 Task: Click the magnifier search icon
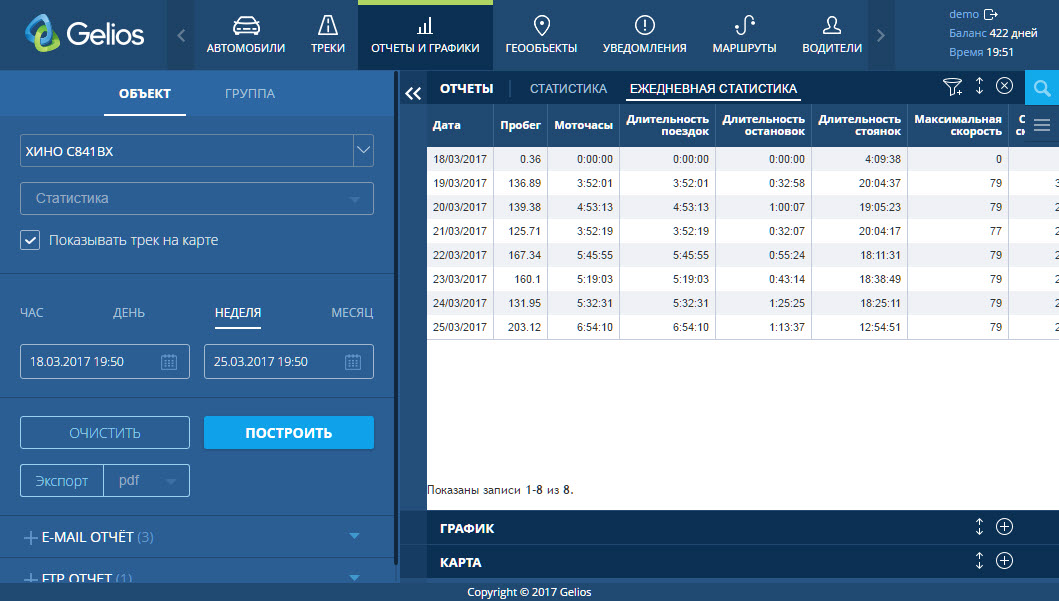tap(1041, 88)
